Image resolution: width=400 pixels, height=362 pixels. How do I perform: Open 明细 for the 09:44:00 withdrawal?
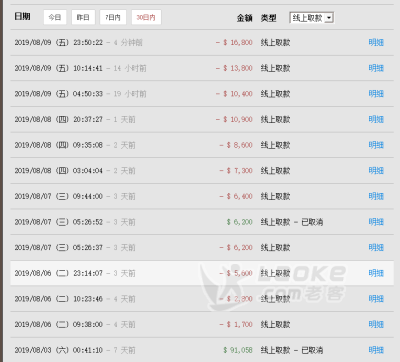click(376, 196)
